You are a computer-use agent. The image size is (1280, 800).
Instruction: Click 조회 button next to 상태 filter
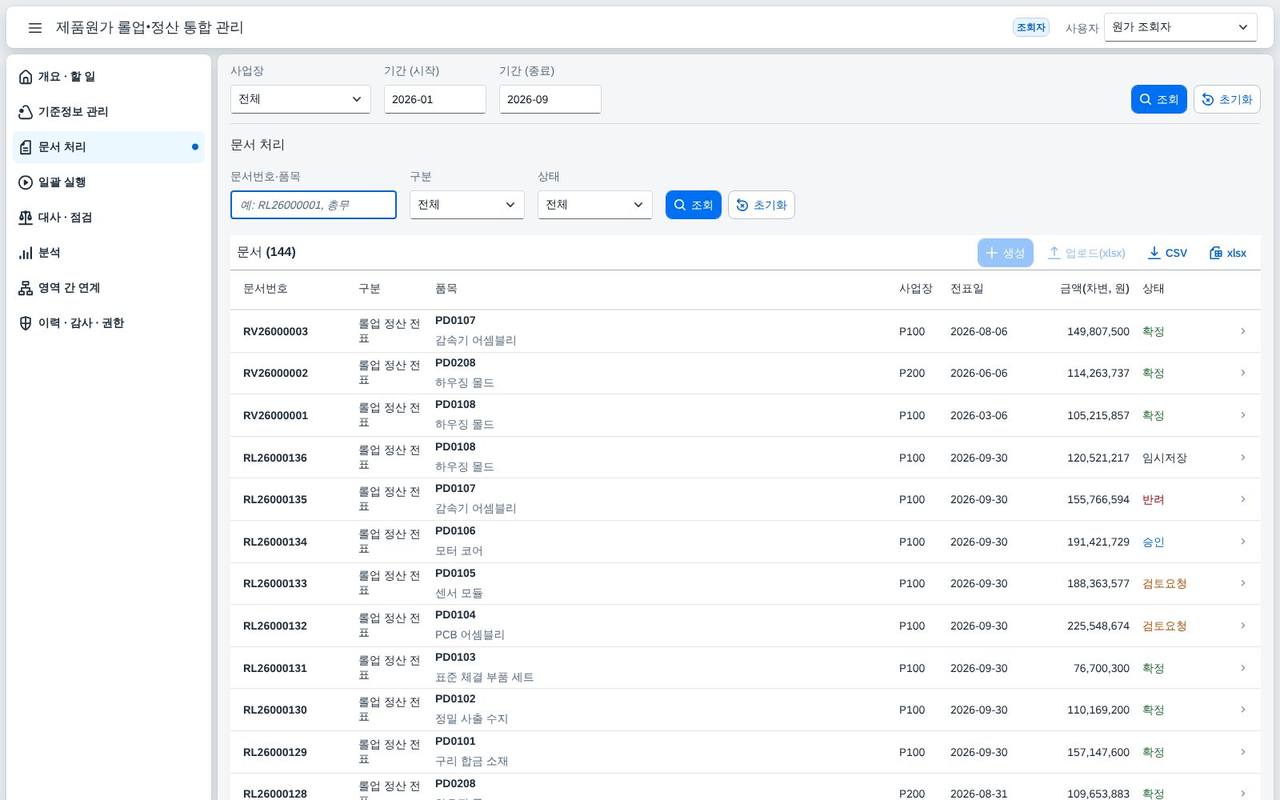[x=693, y=205]
